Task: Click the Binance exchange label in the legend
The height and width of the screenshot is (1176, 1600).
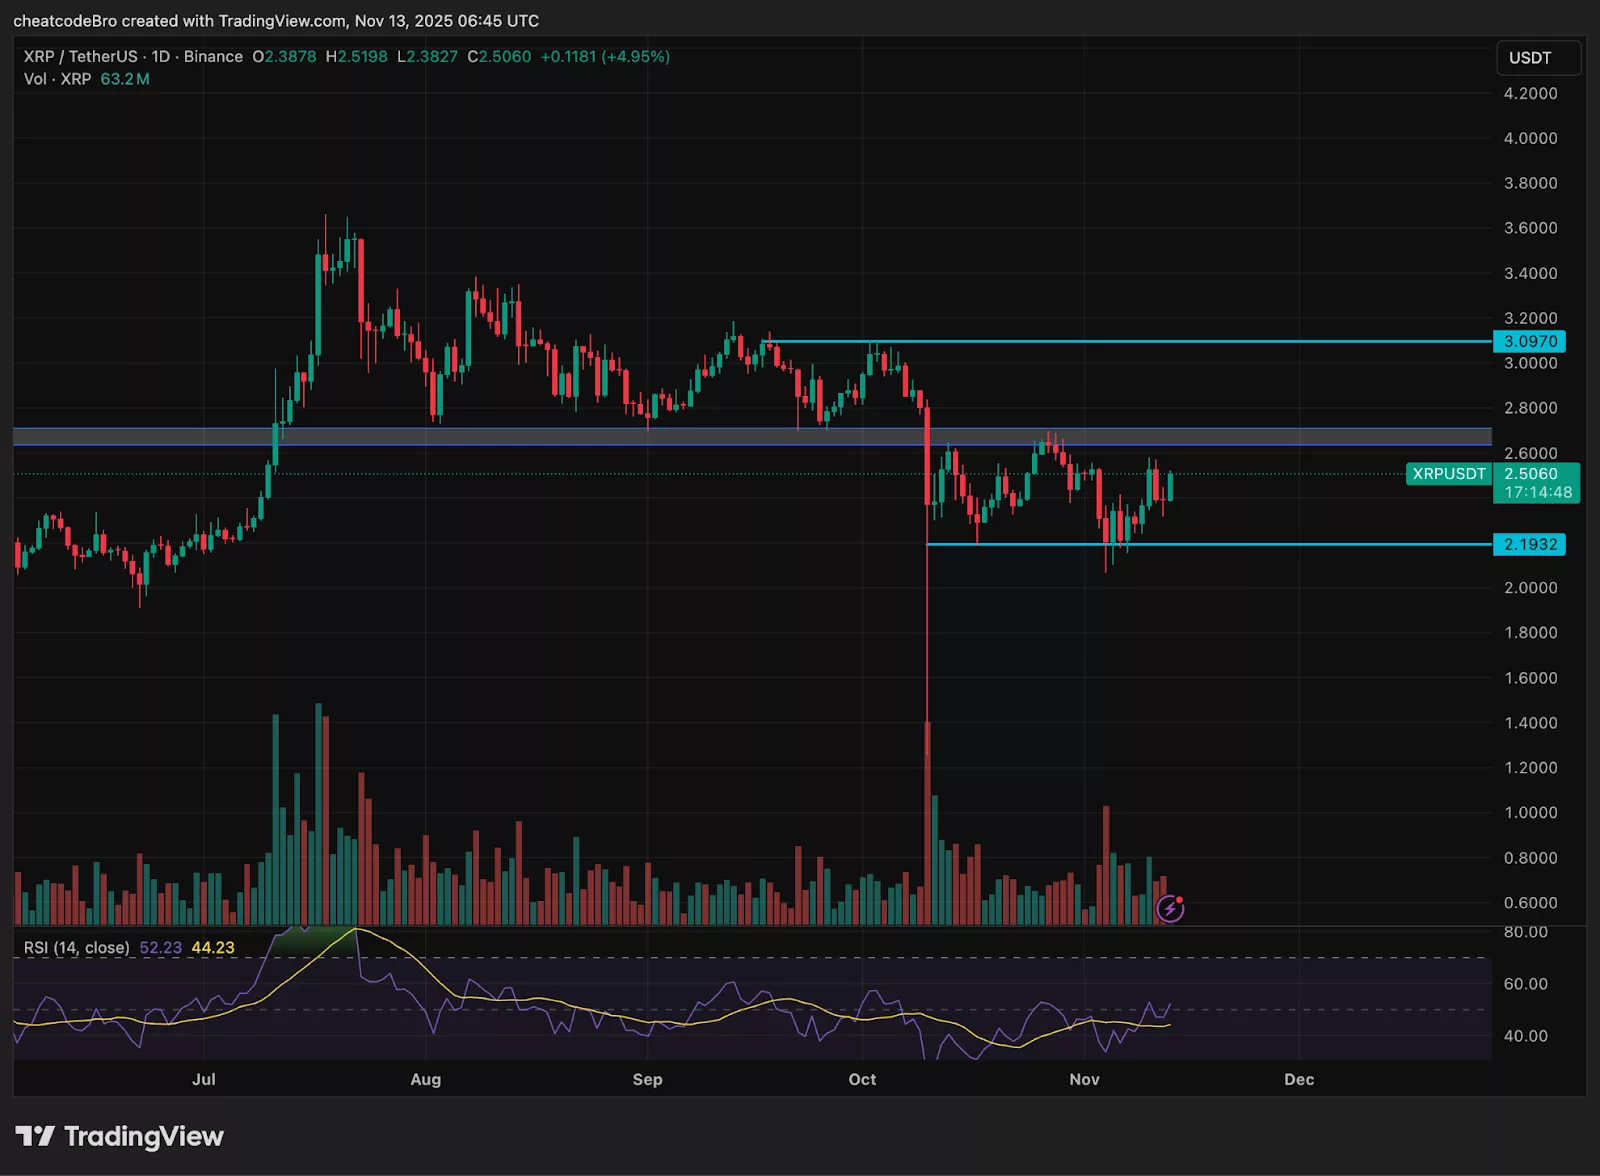Action: click(212, 57)
